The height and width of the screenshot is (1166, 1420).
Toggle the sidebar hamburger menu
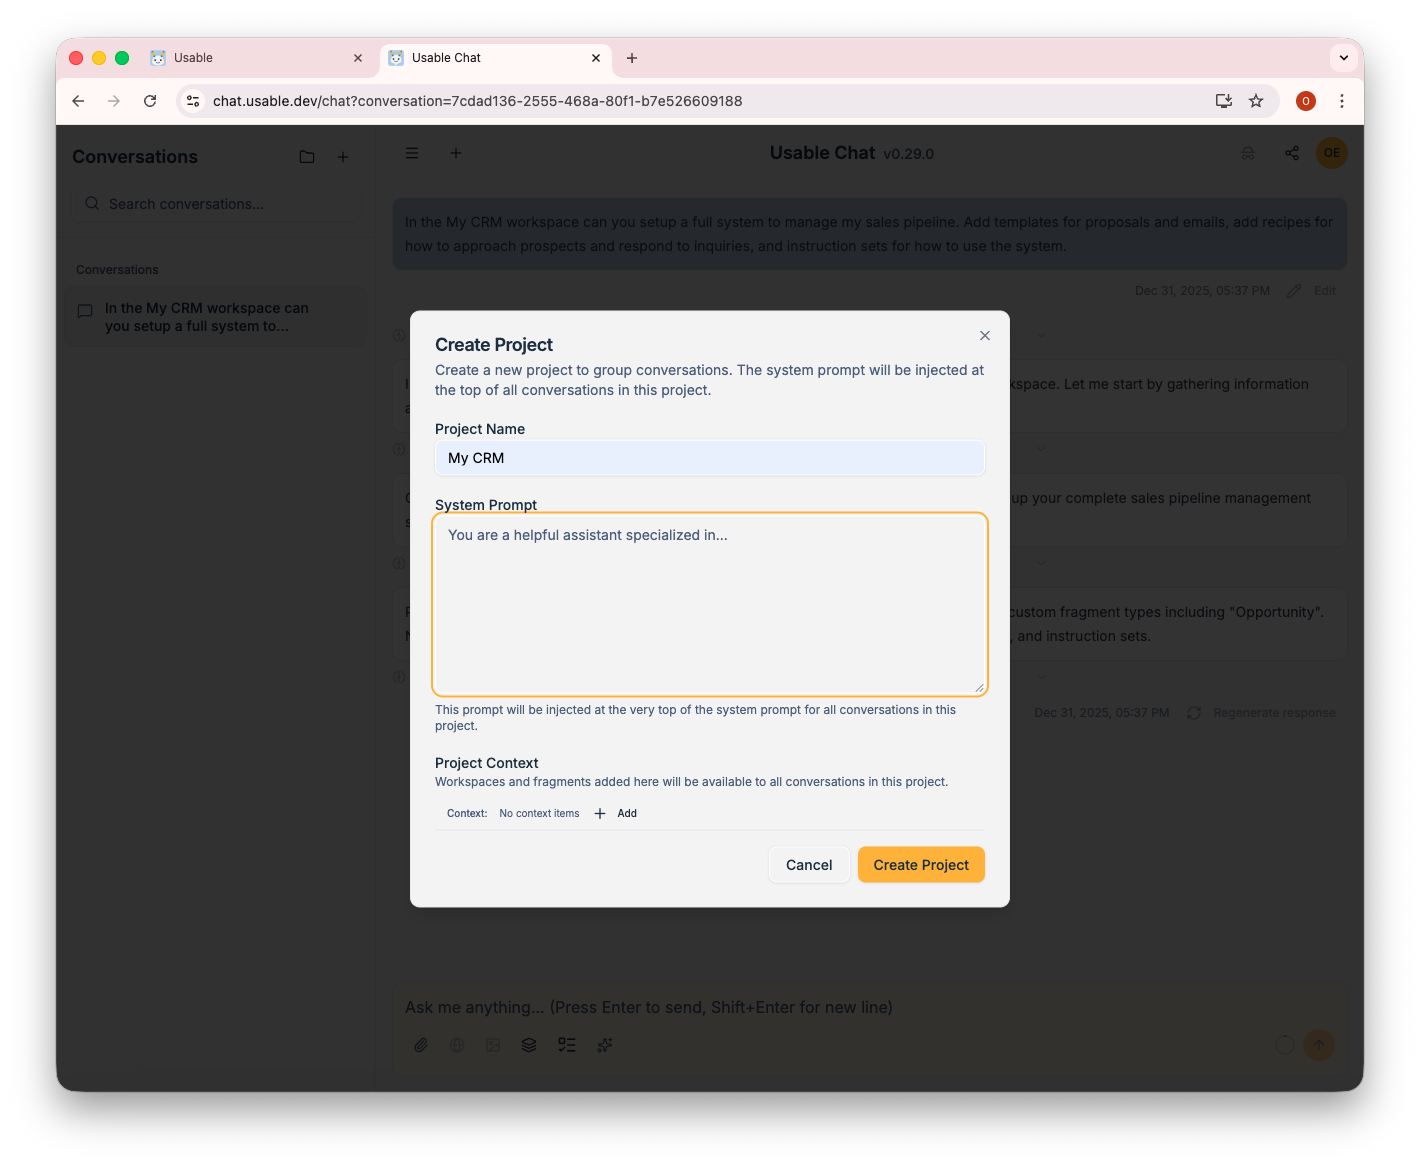point(412,152)
